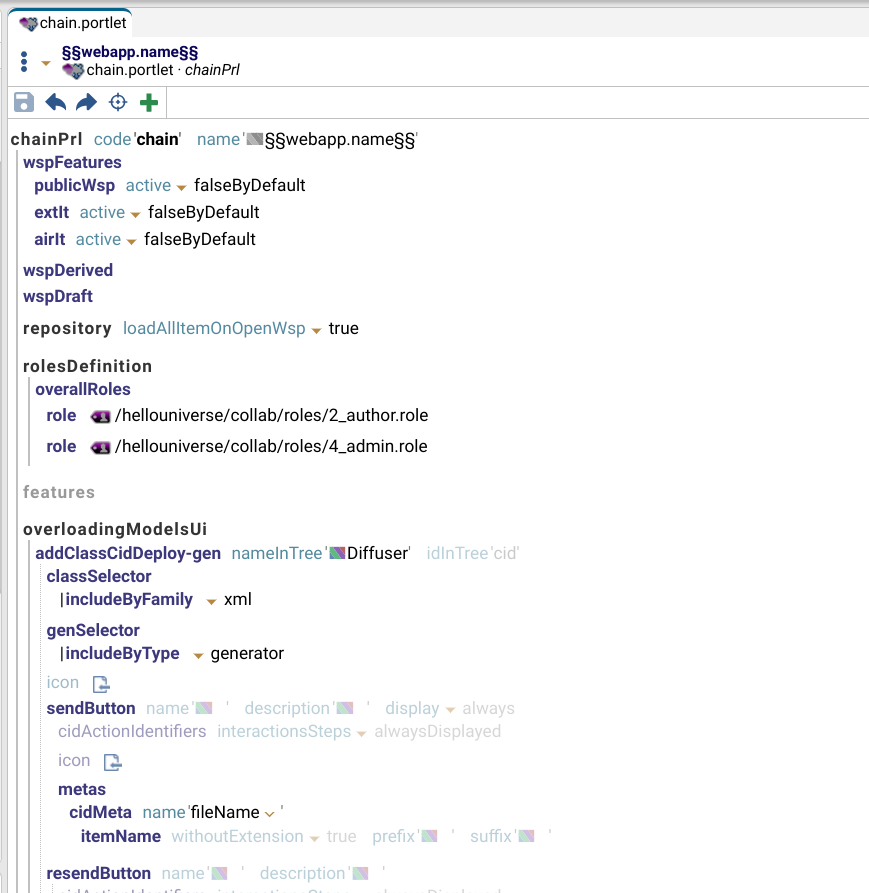
Task: Click the role icon beside 2_author.role
Action: (100, 416)
